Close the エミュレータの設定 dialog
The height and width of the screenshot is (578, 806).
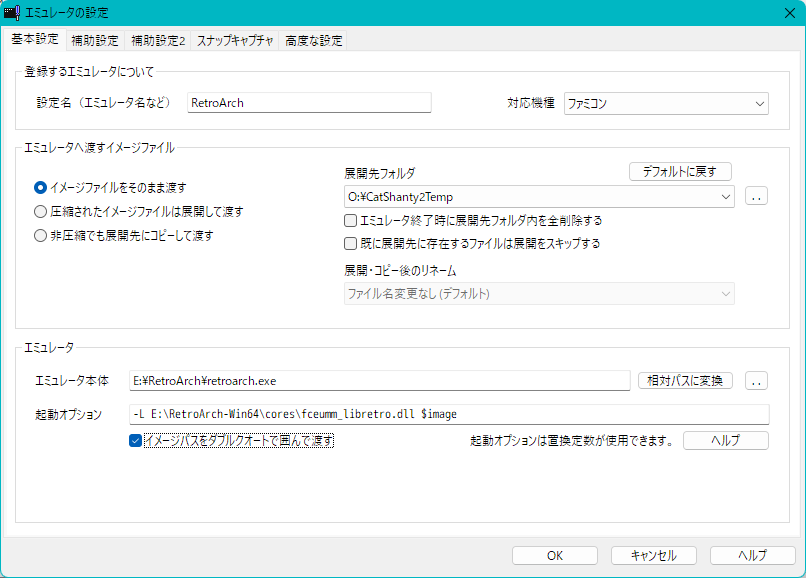click(x=790, y=13)
